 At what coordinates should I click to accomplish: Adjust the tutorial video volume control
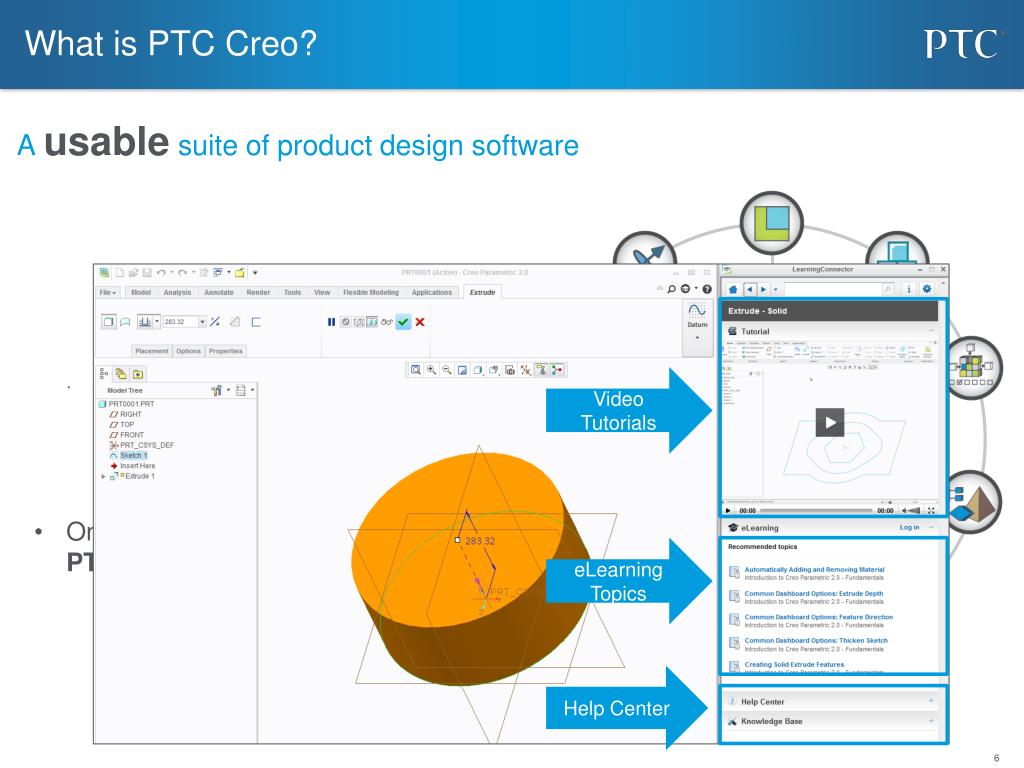pyautogui.click(x=911, y=510)
